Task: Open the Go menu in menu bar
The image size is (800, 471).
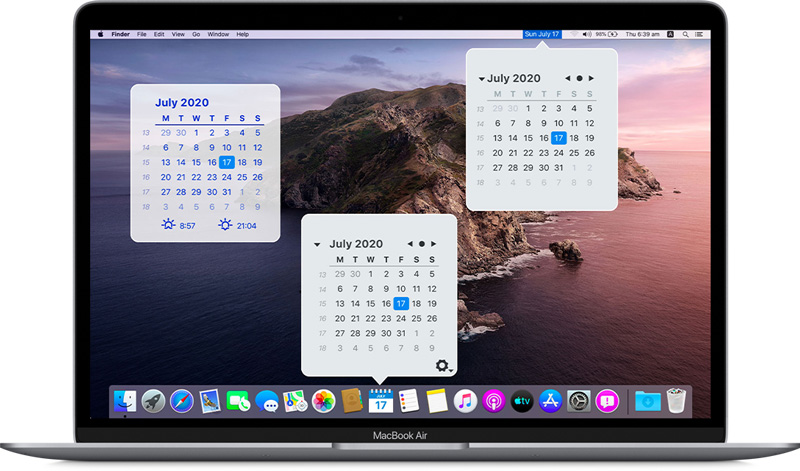Action: point(195,34)
